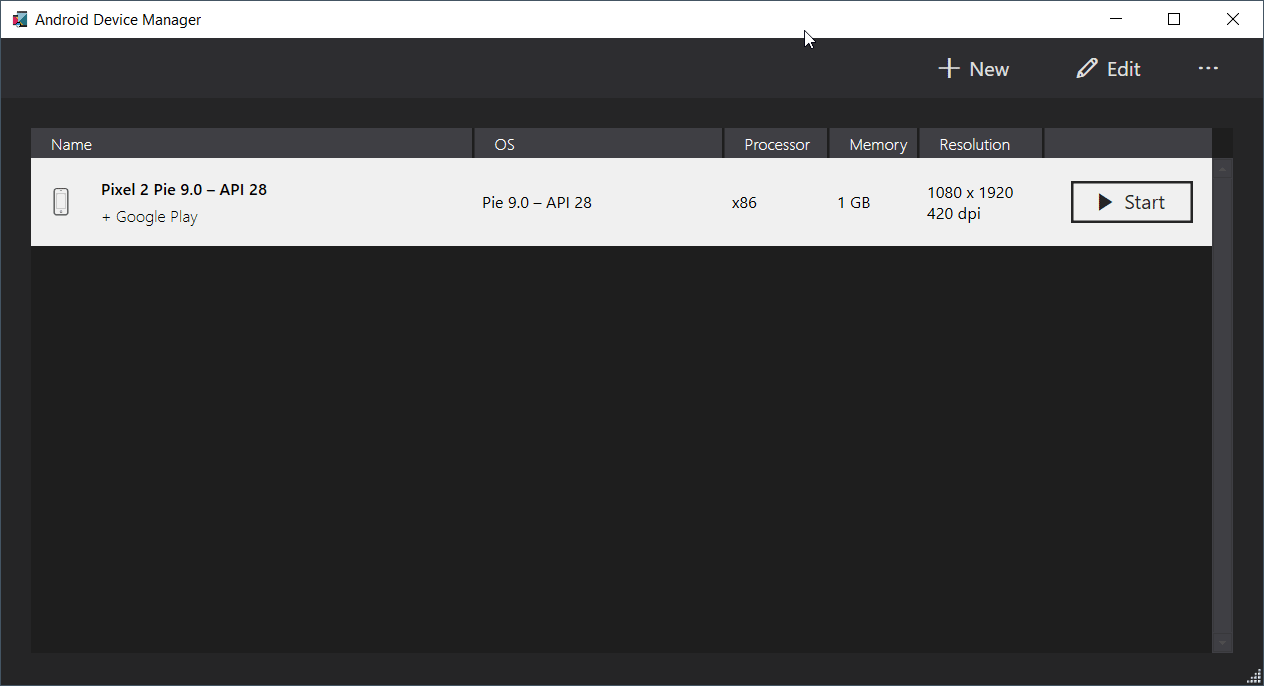This screenshot has height=686, width=1264.
Task: Click the Android Device Manager app icon
Action: pos(19,19)
